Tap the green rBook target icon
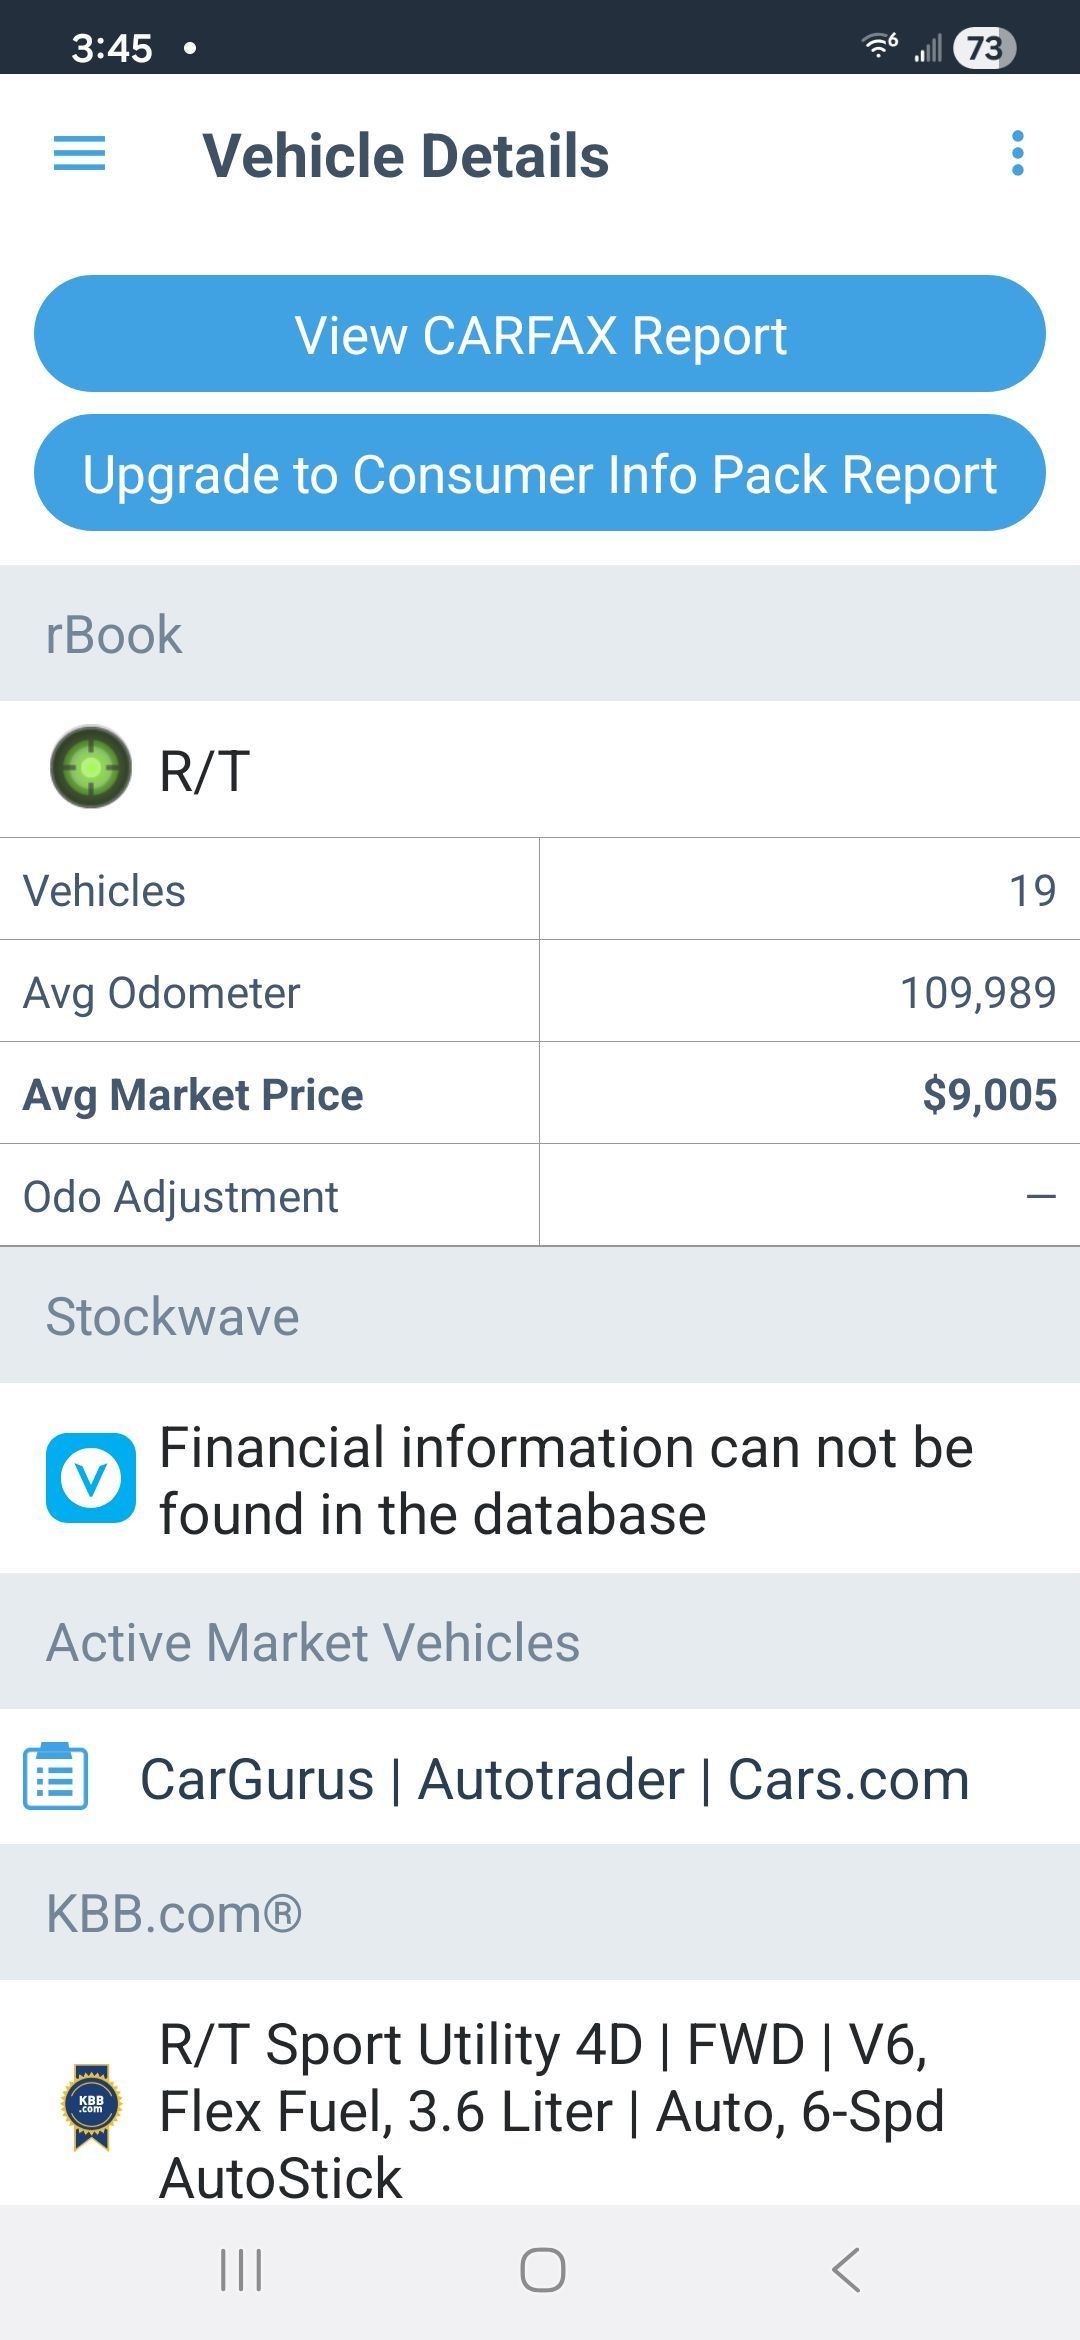 tap(91, 767)
